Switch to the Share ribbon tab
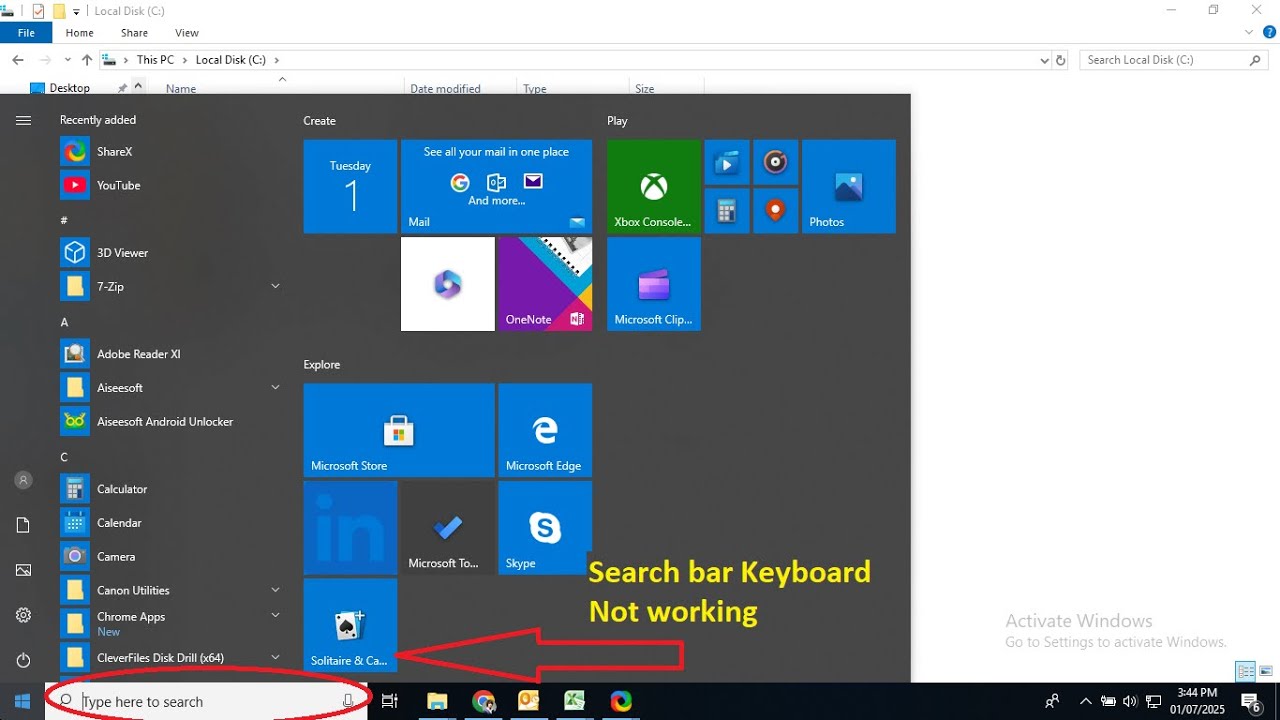The image size is (1280, 720). point(134,33)
